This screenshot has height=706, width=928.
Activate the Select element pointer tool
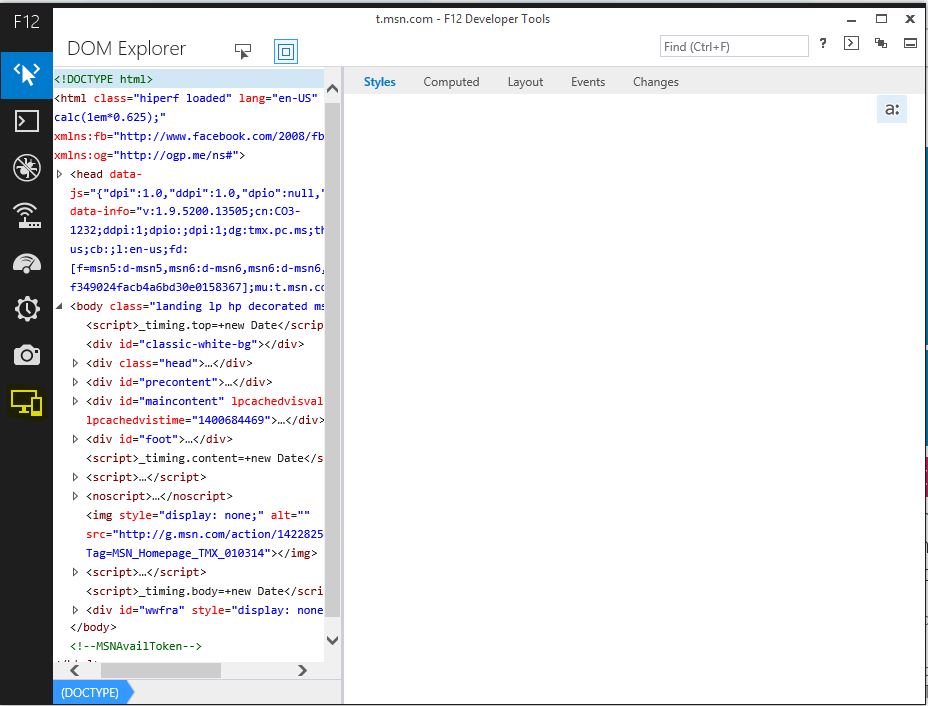[243, 51]
